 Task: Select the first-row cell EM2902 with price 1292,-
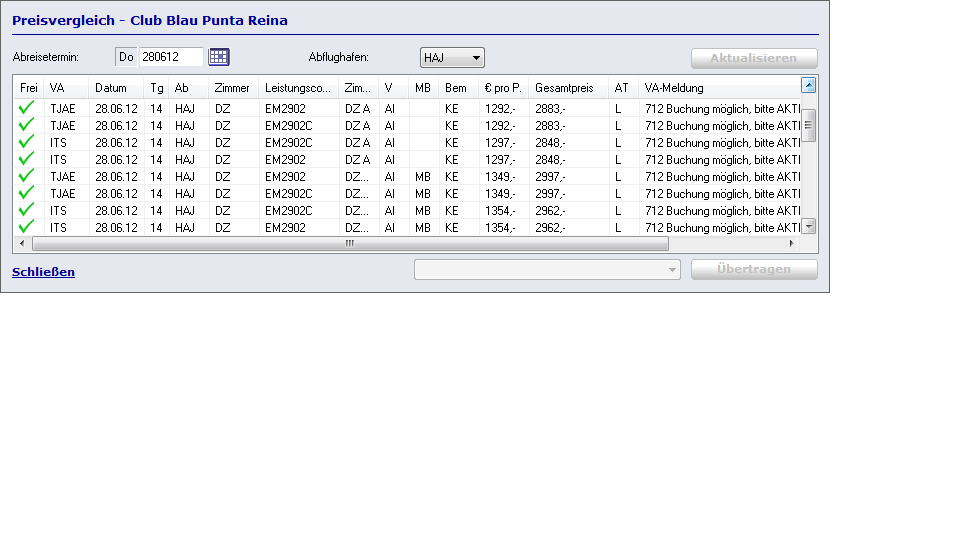[285, 108]
